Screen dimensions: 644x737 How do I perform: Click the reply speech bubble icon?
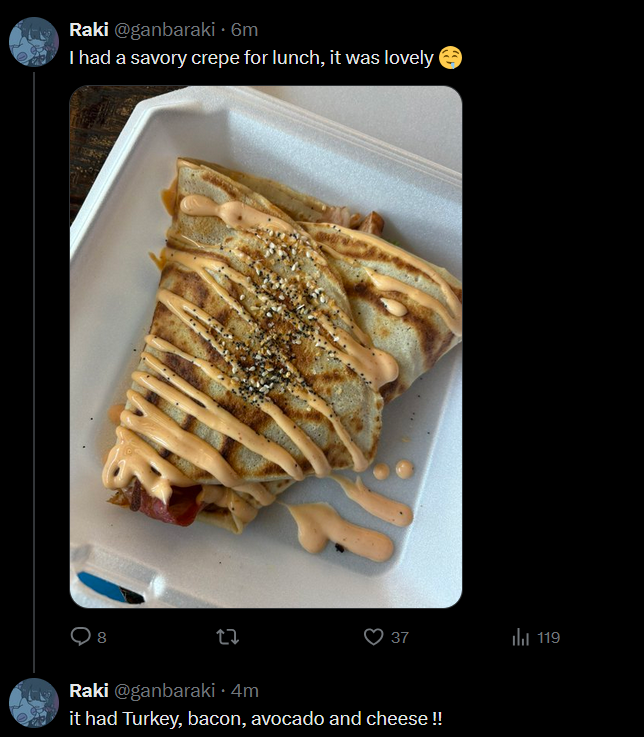pos(80,637)
